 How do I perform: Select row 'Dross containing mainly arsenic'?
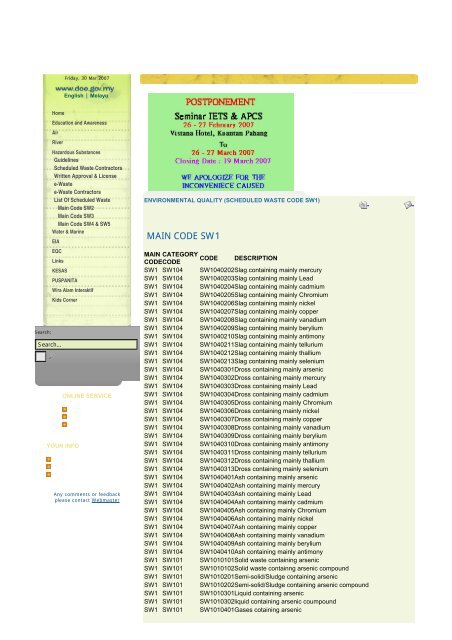tap(233, 369)
